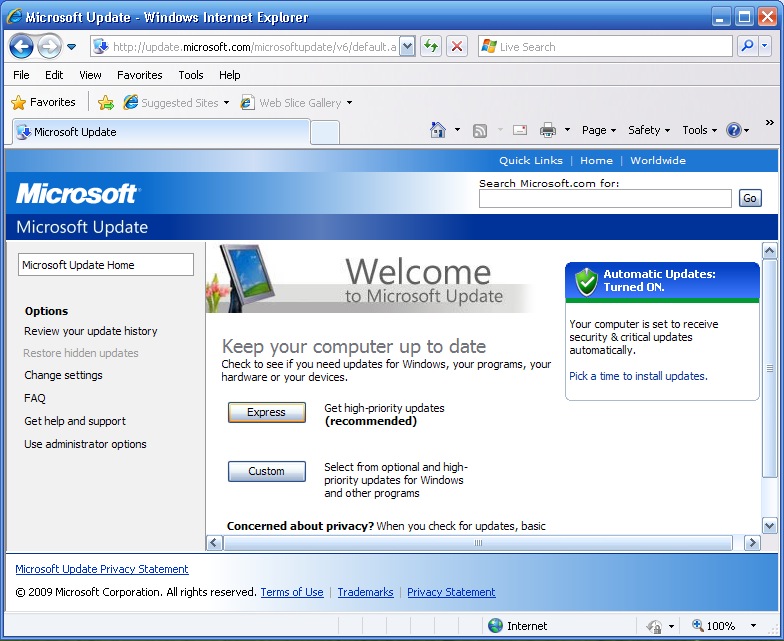Click the empty New Tab button
The width and height of the screenshot is (784, 641).
[x=325, y=133]
